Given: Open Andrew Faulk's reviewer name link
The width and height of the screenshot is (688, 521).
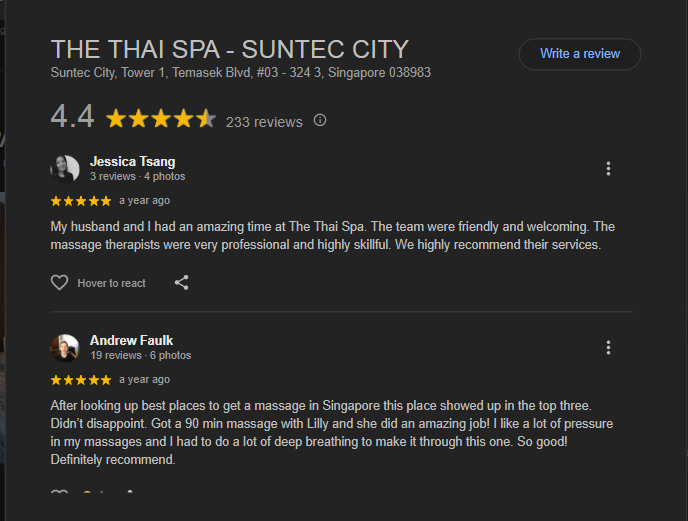Looking at the screenshot, I should [131, 340].
